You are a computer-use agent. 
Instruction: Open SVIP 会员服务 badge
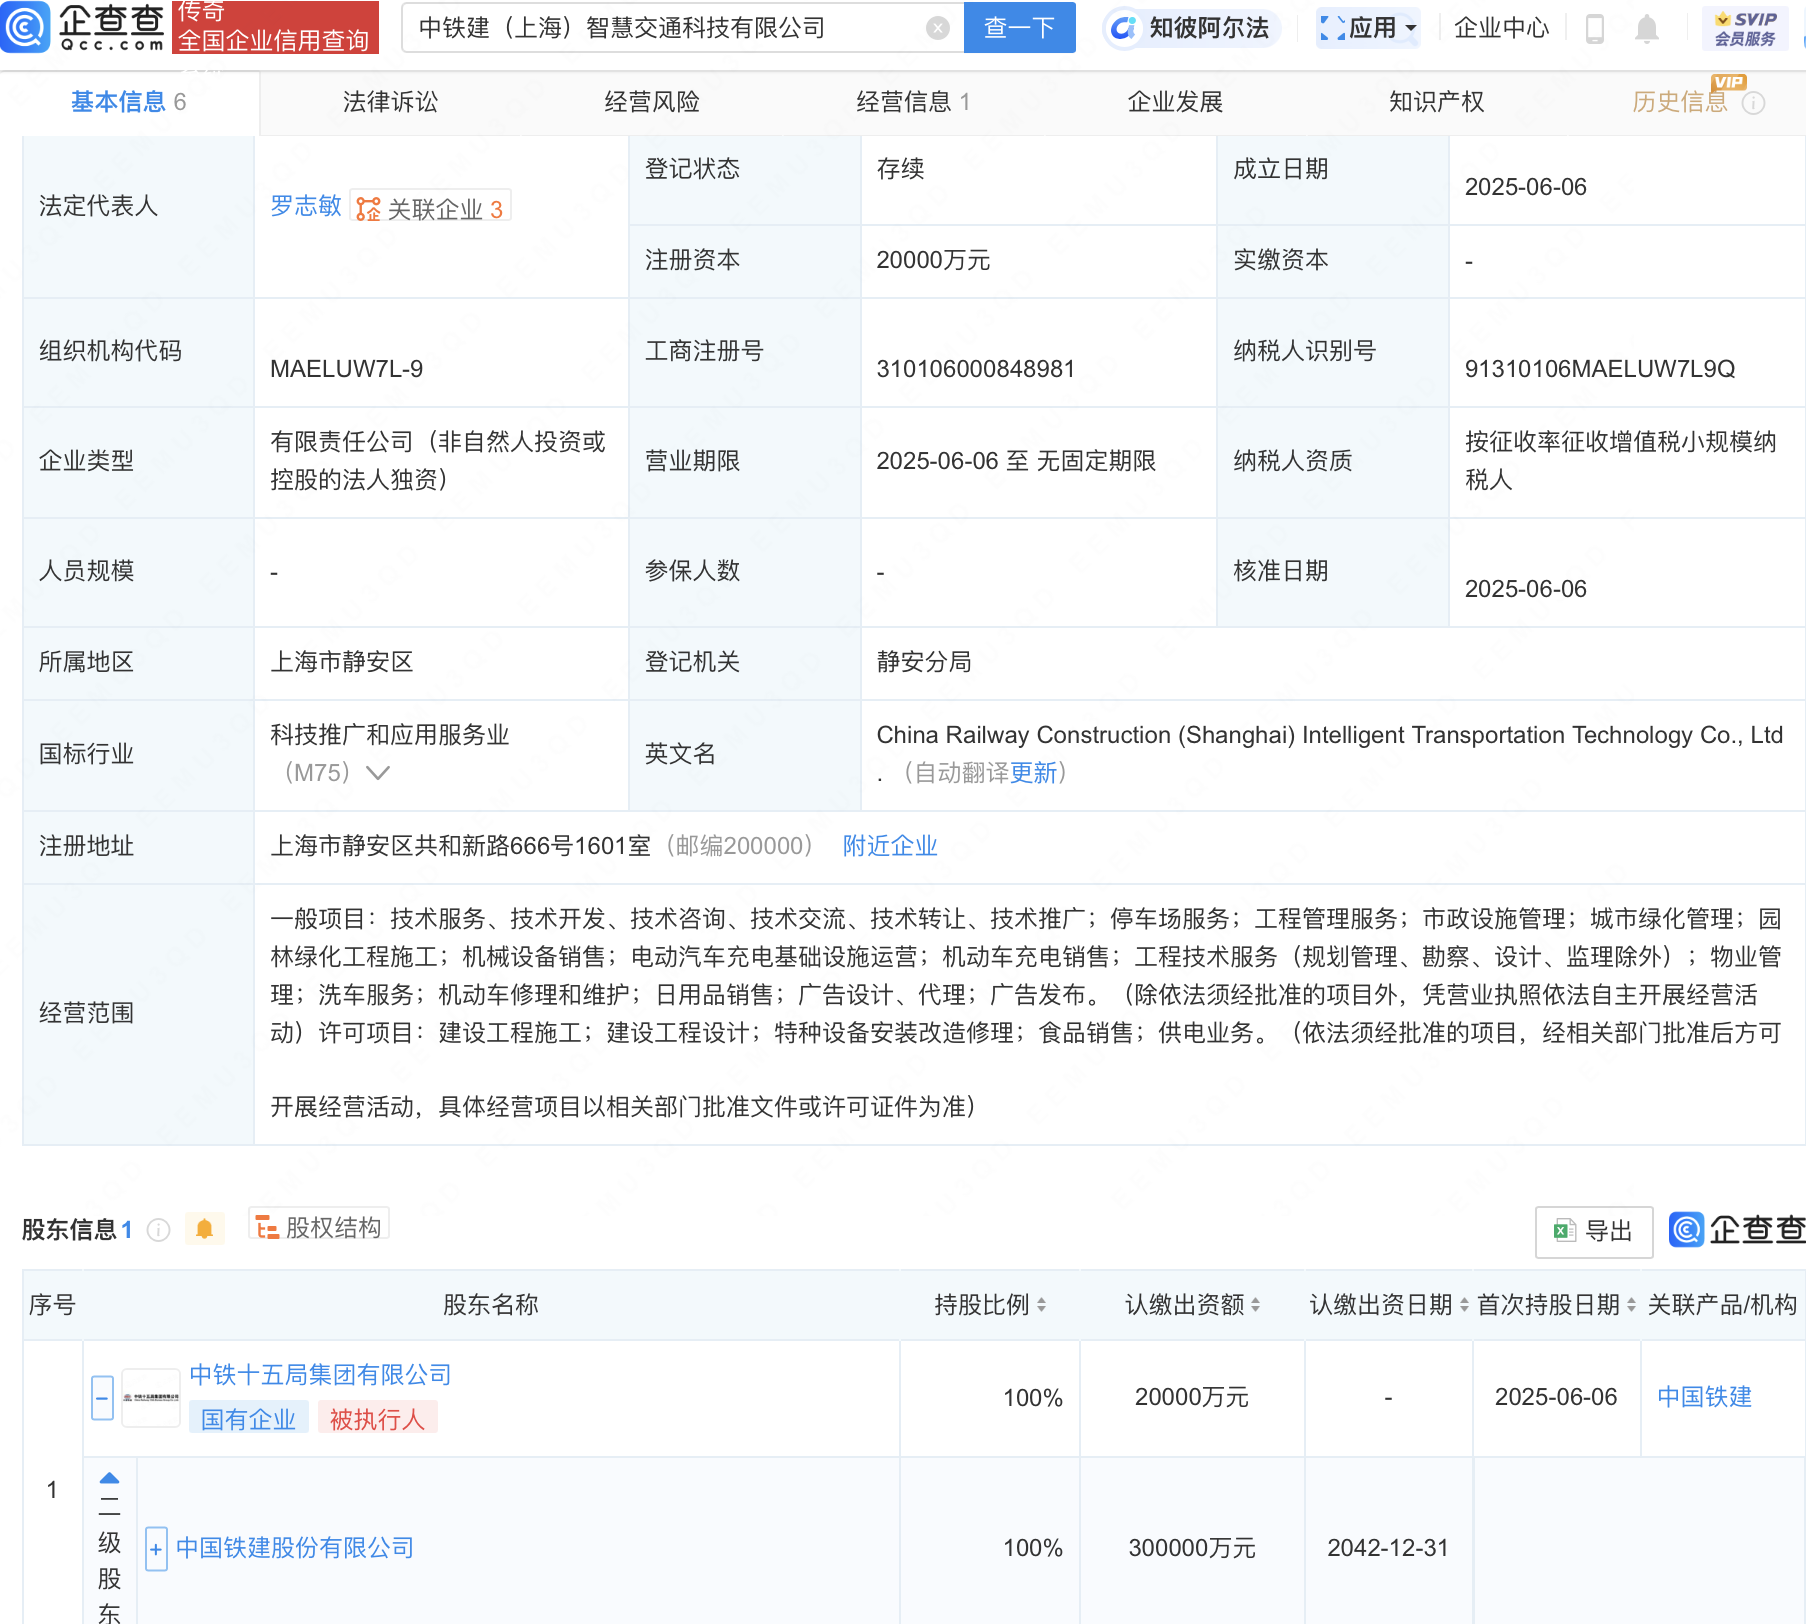[x=1745, y=29]
